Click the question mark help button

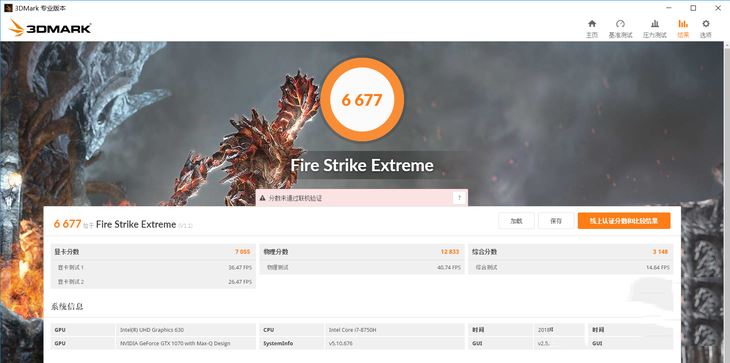point(459,198)
